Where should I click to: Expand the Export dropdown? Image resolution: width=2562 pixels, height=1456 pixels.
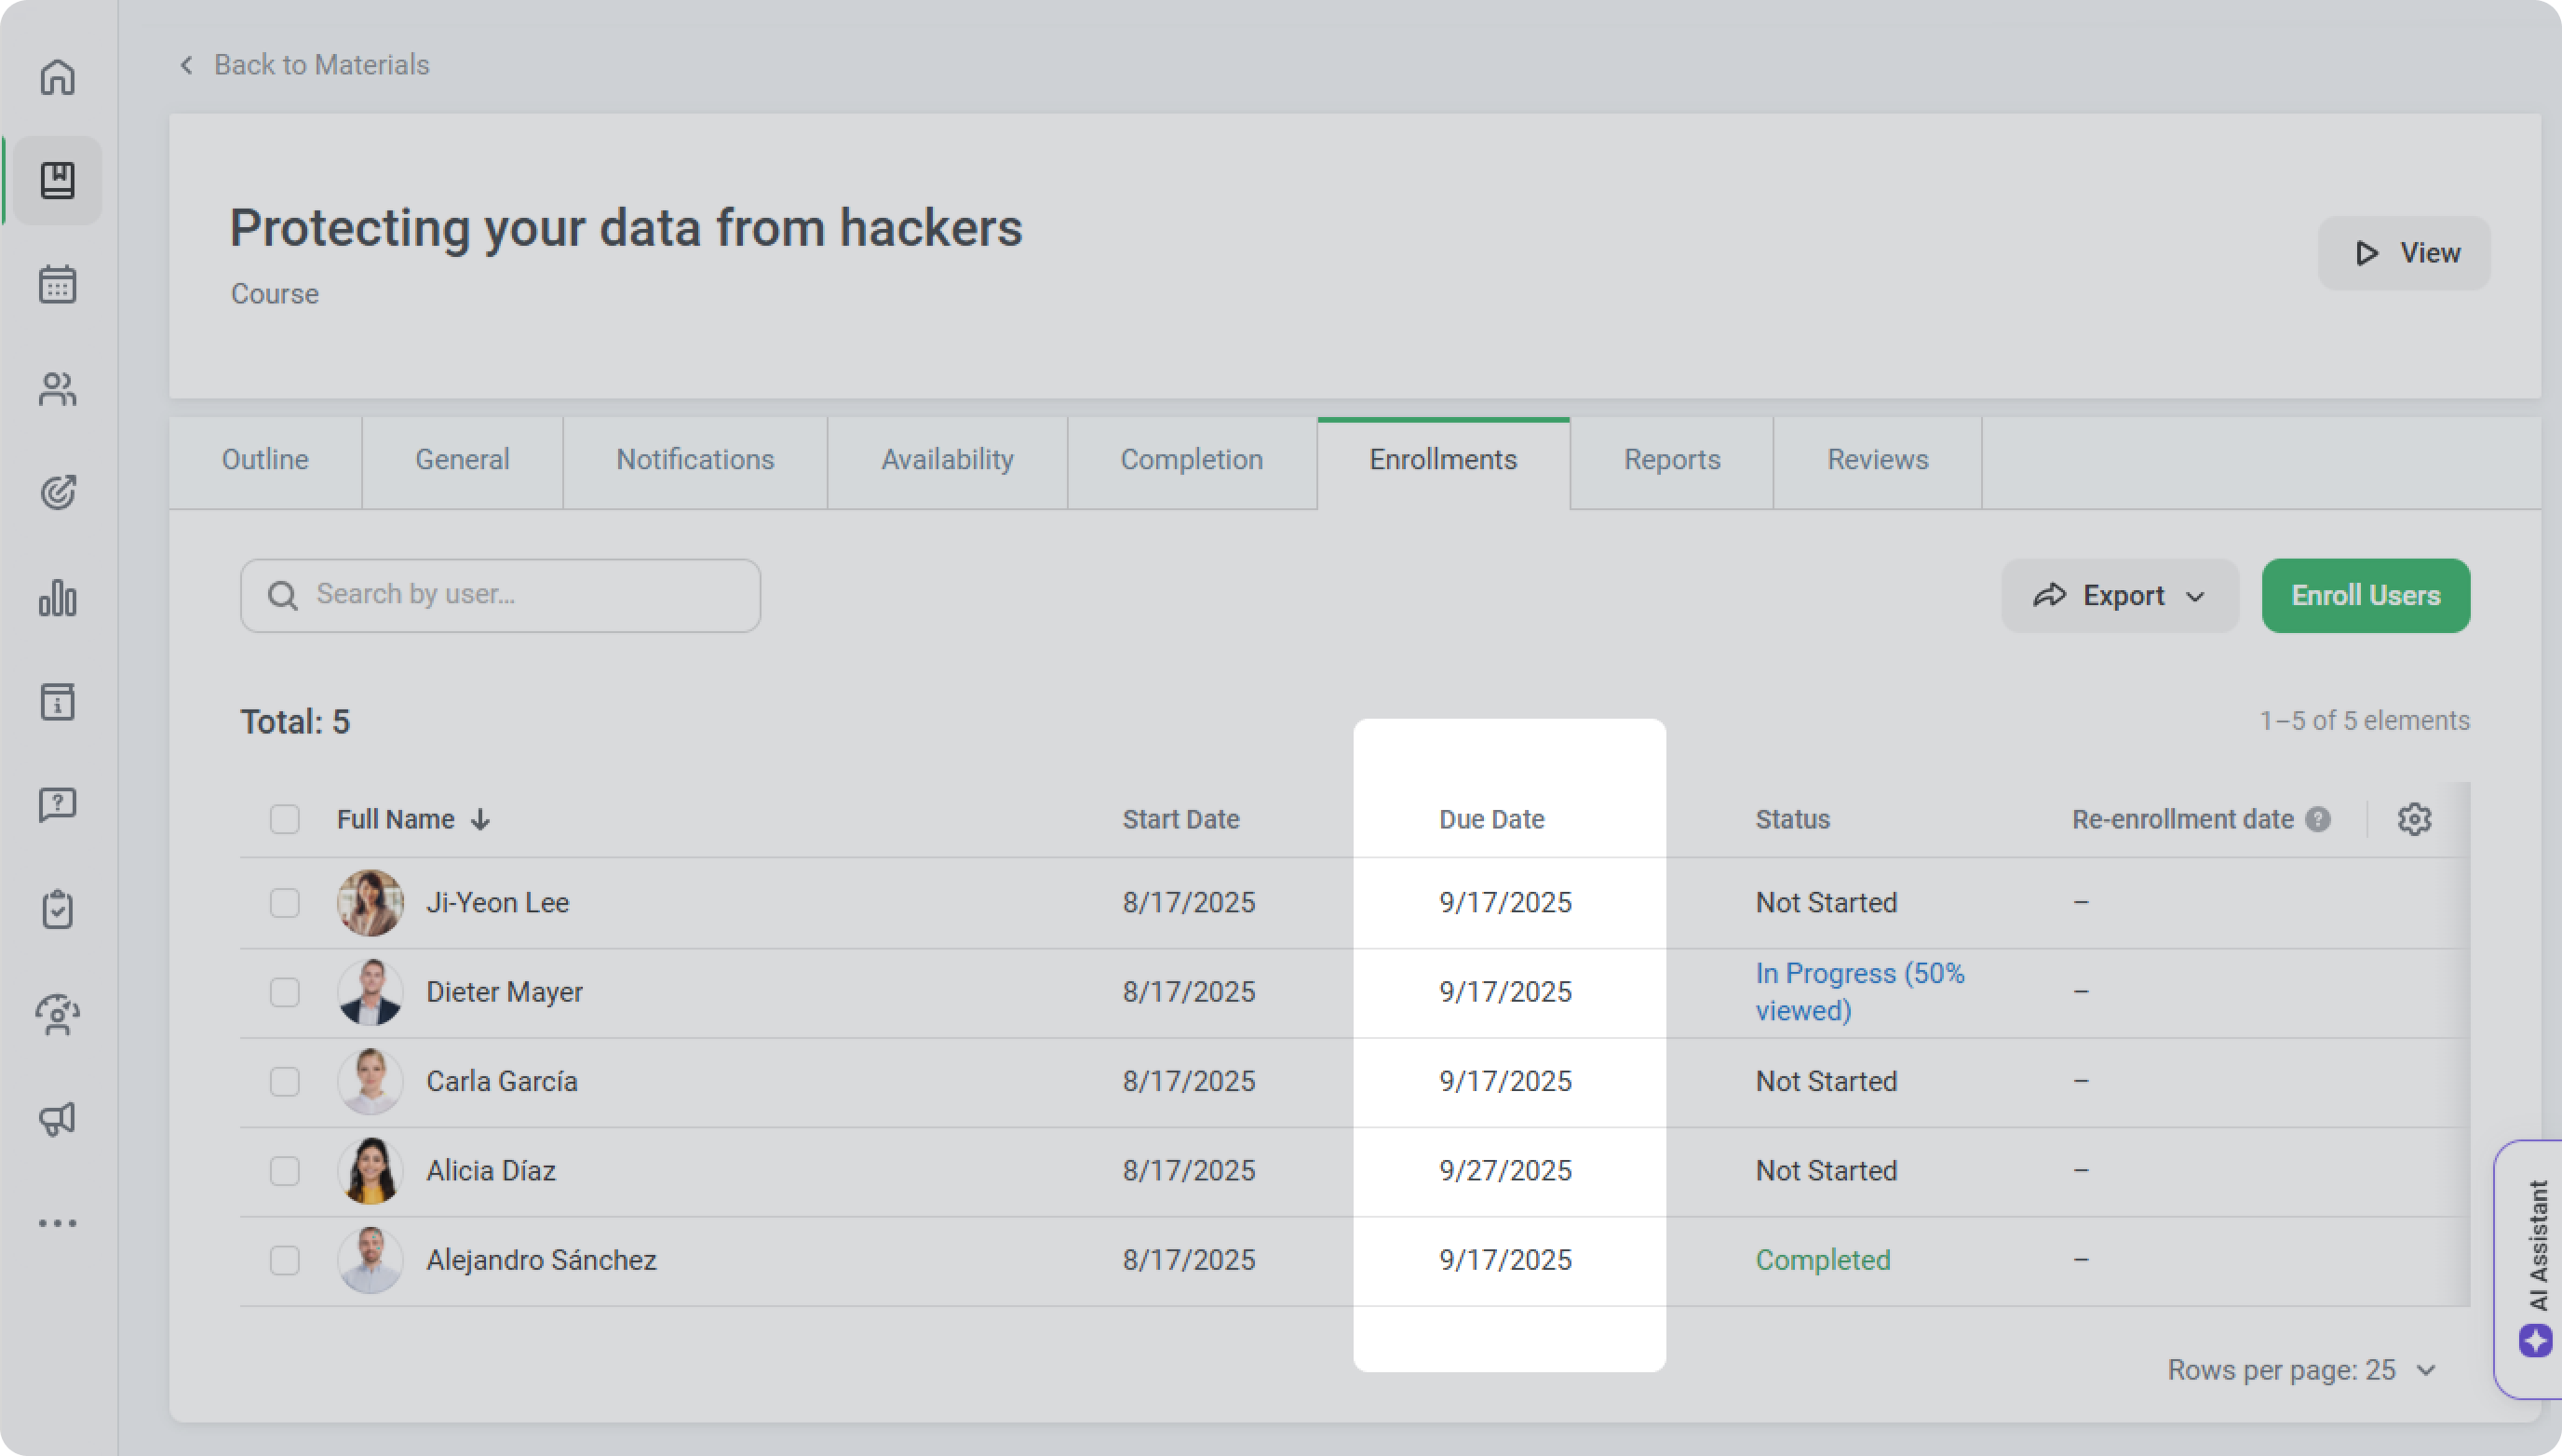tap(2119, 596)
